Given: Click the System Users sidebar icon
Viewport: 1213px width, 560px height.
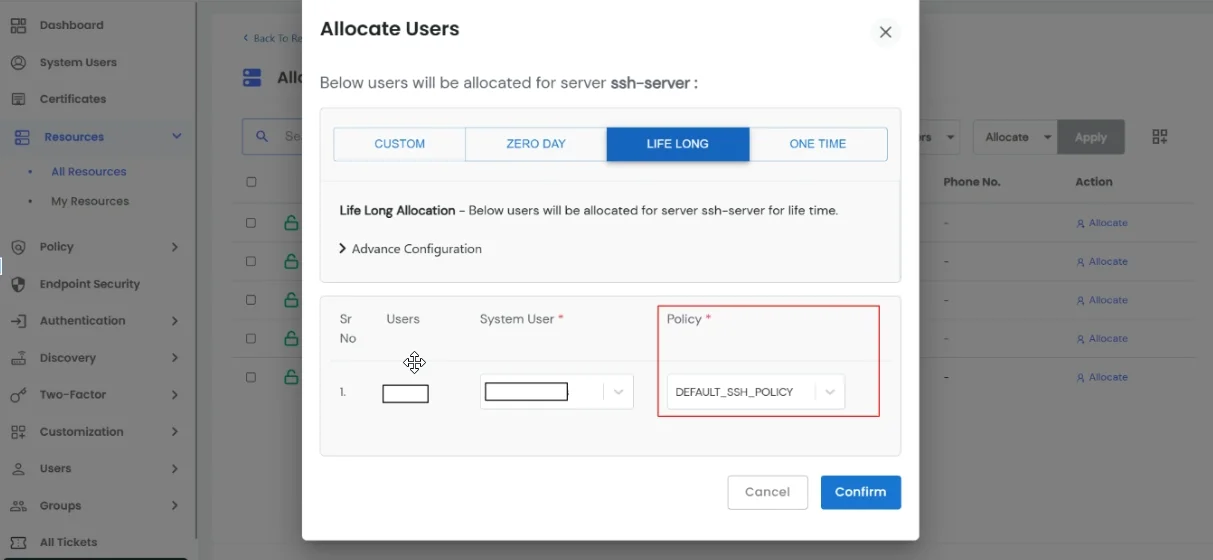Looking at the screenshot, I should (x=18, y=62).
